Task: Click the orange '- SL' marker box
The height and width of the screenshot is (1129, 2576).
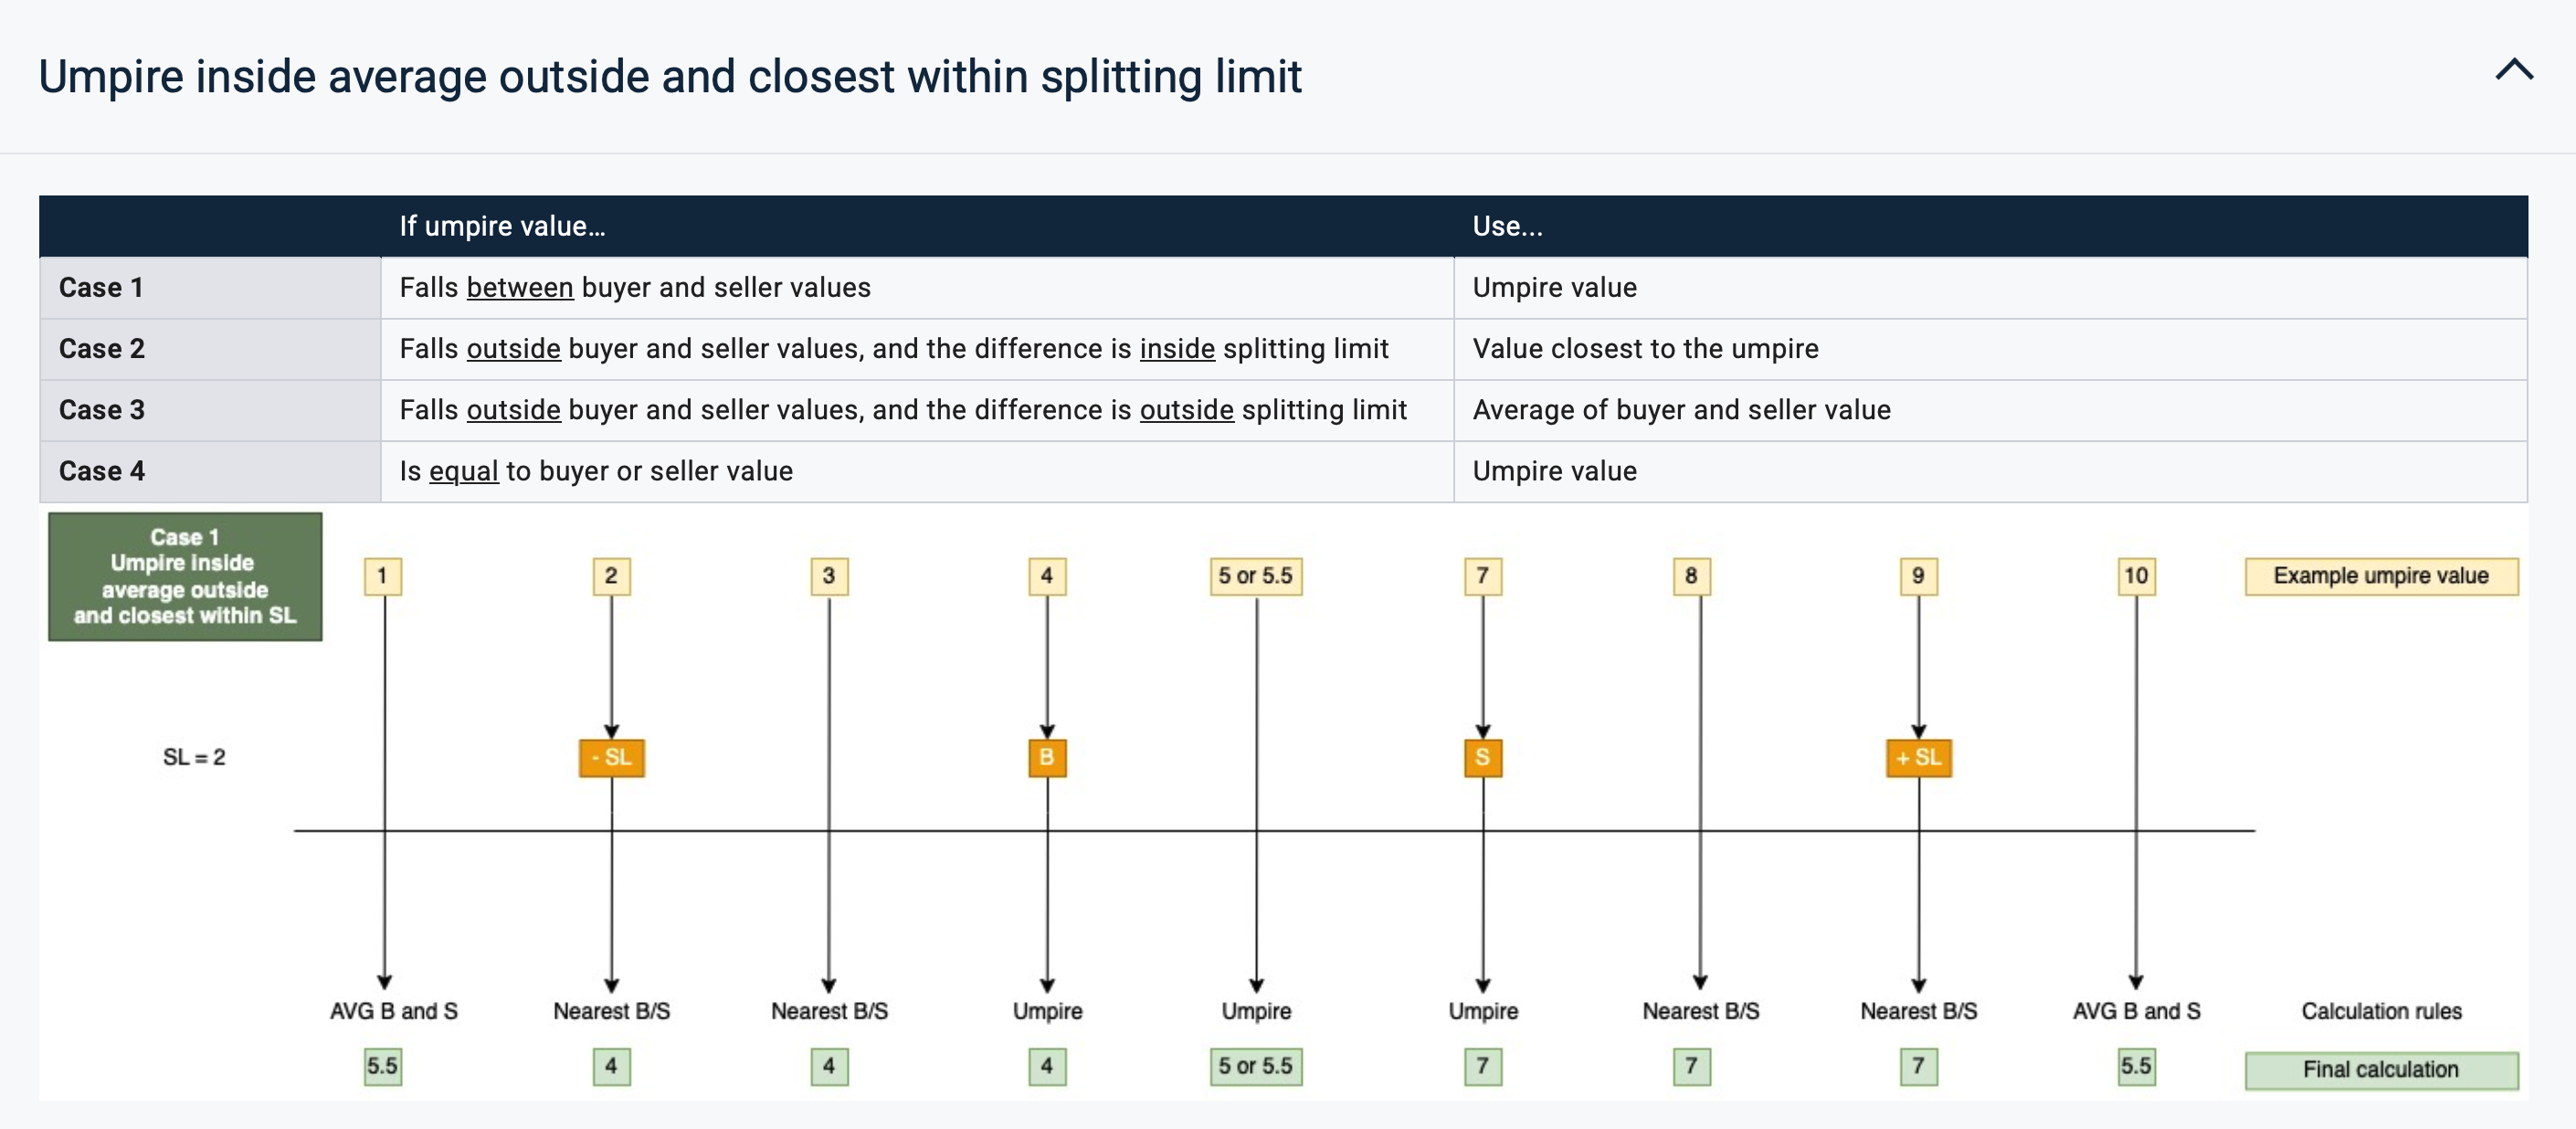Action: click(x=611, y=757)
